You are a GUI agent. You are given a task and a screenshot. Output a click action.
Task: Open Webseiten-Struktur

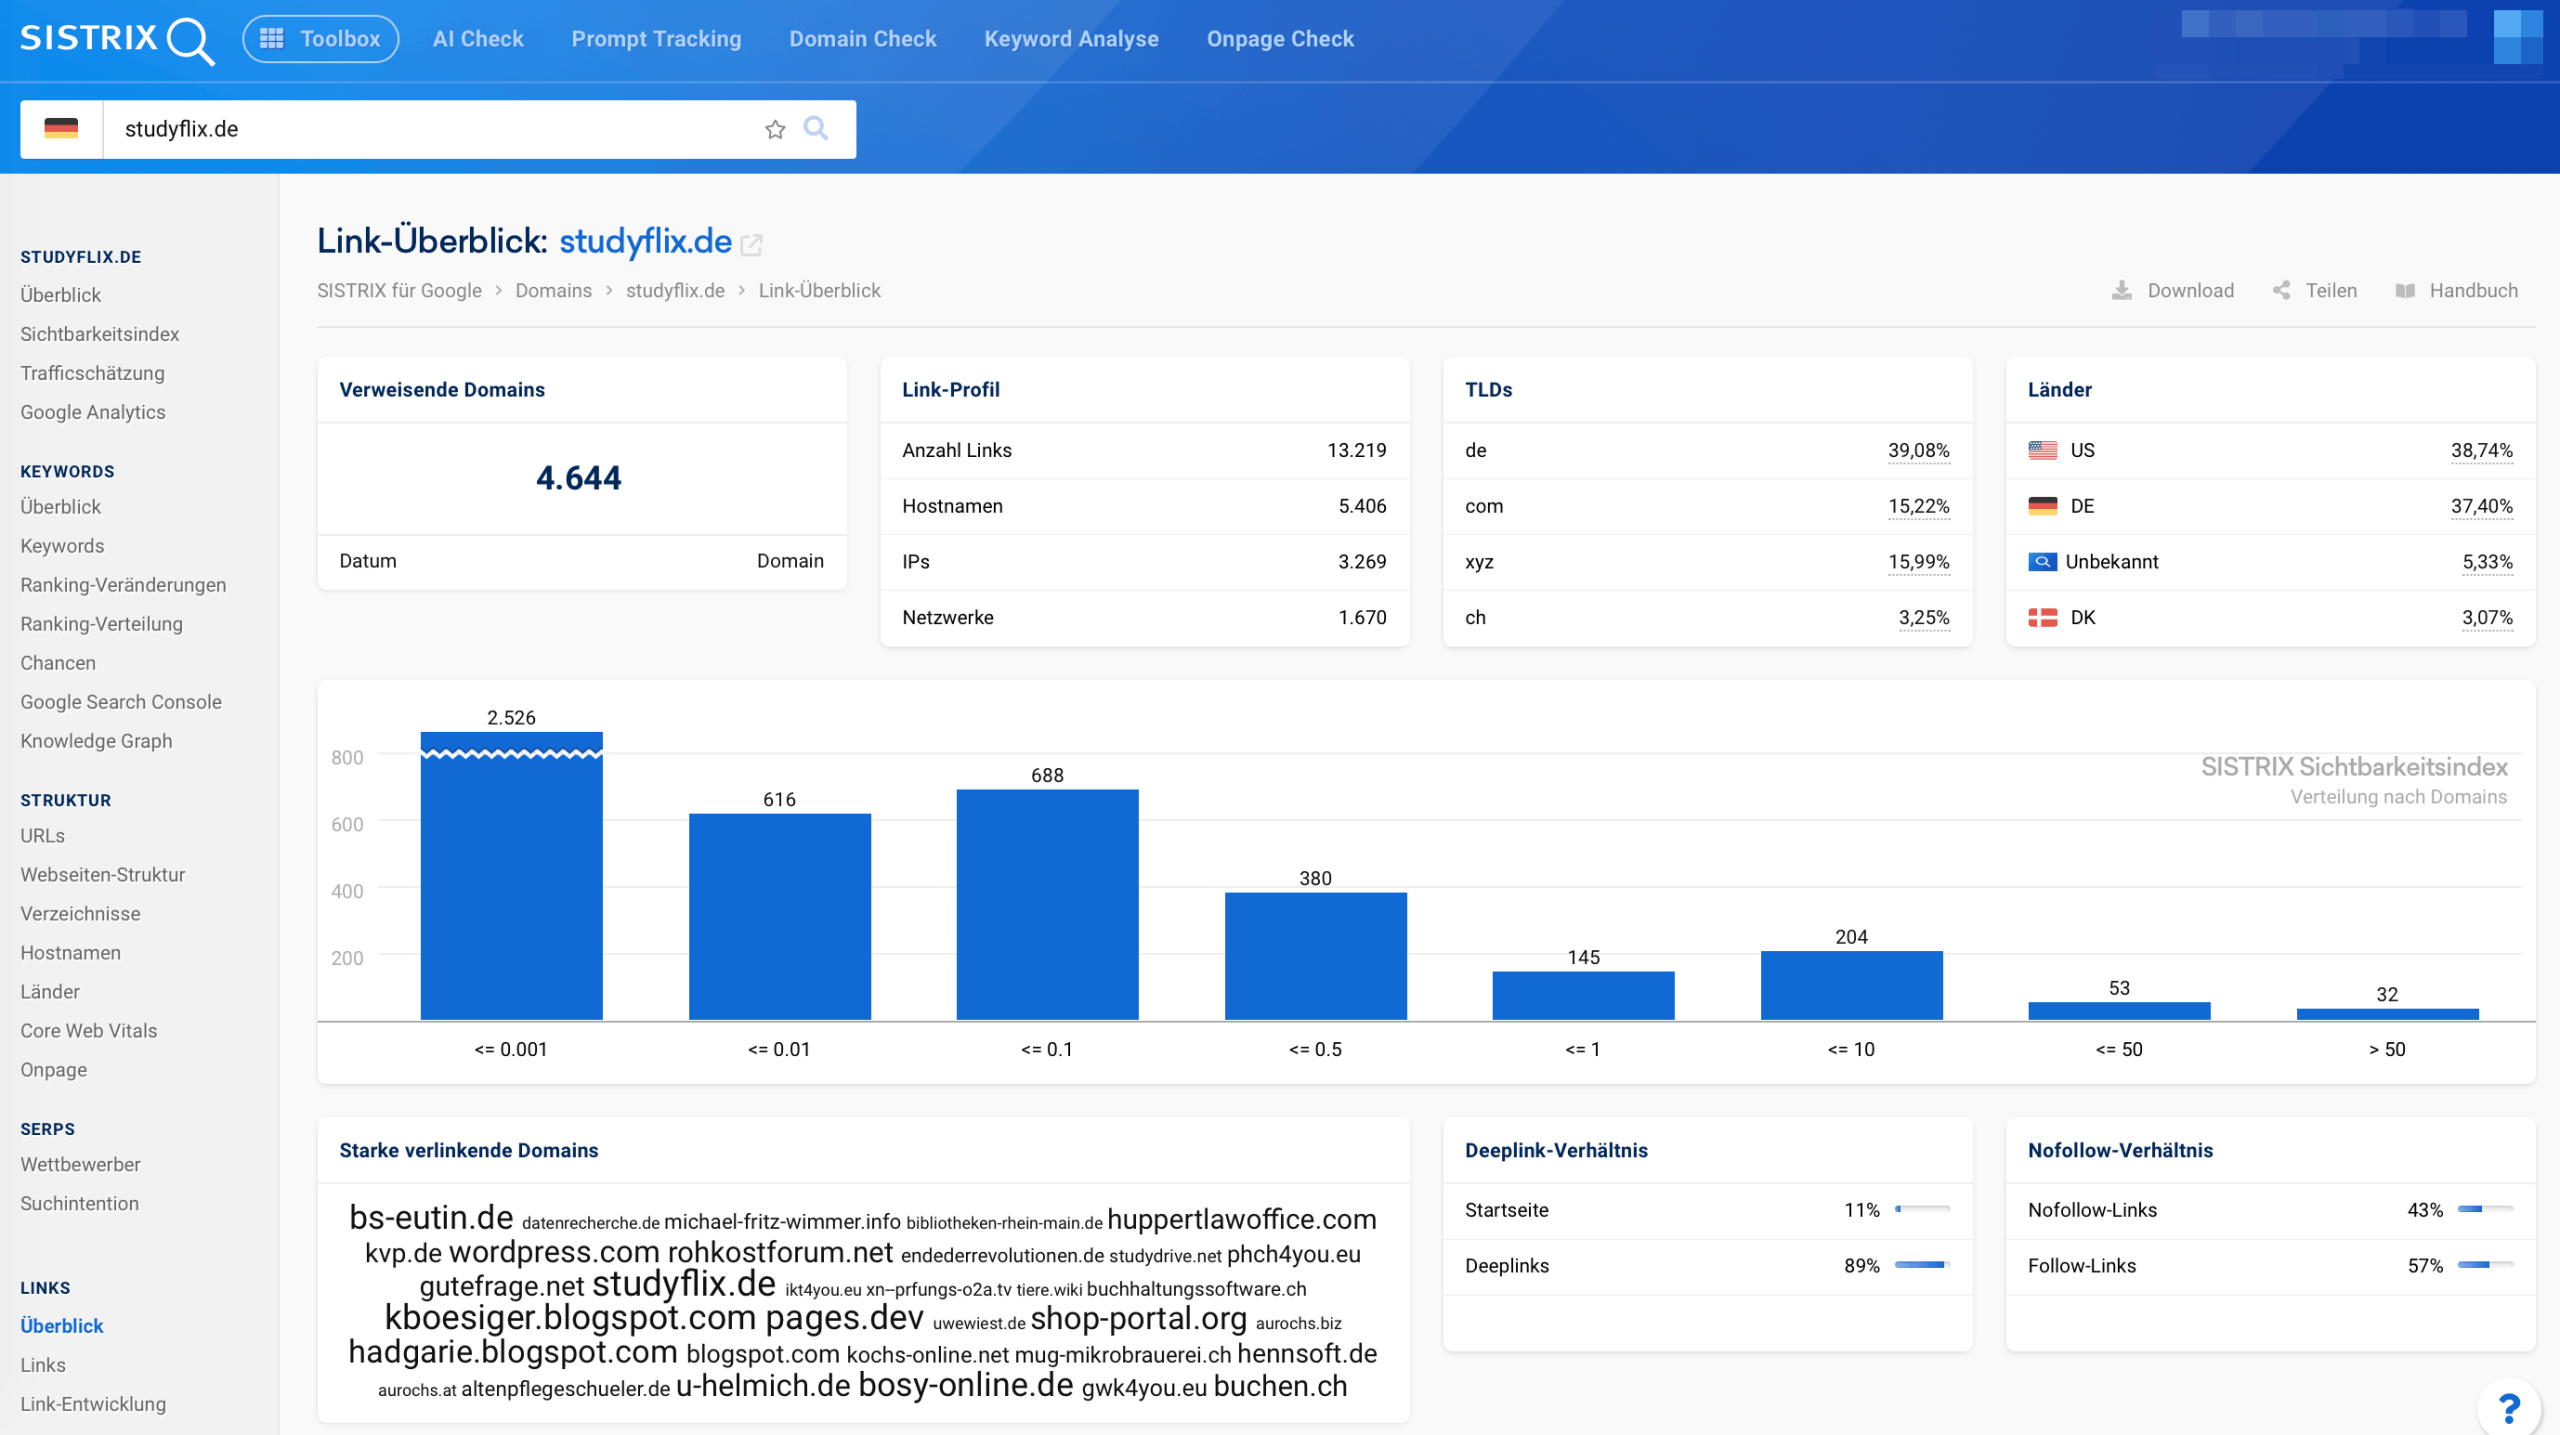coord(103,875)
